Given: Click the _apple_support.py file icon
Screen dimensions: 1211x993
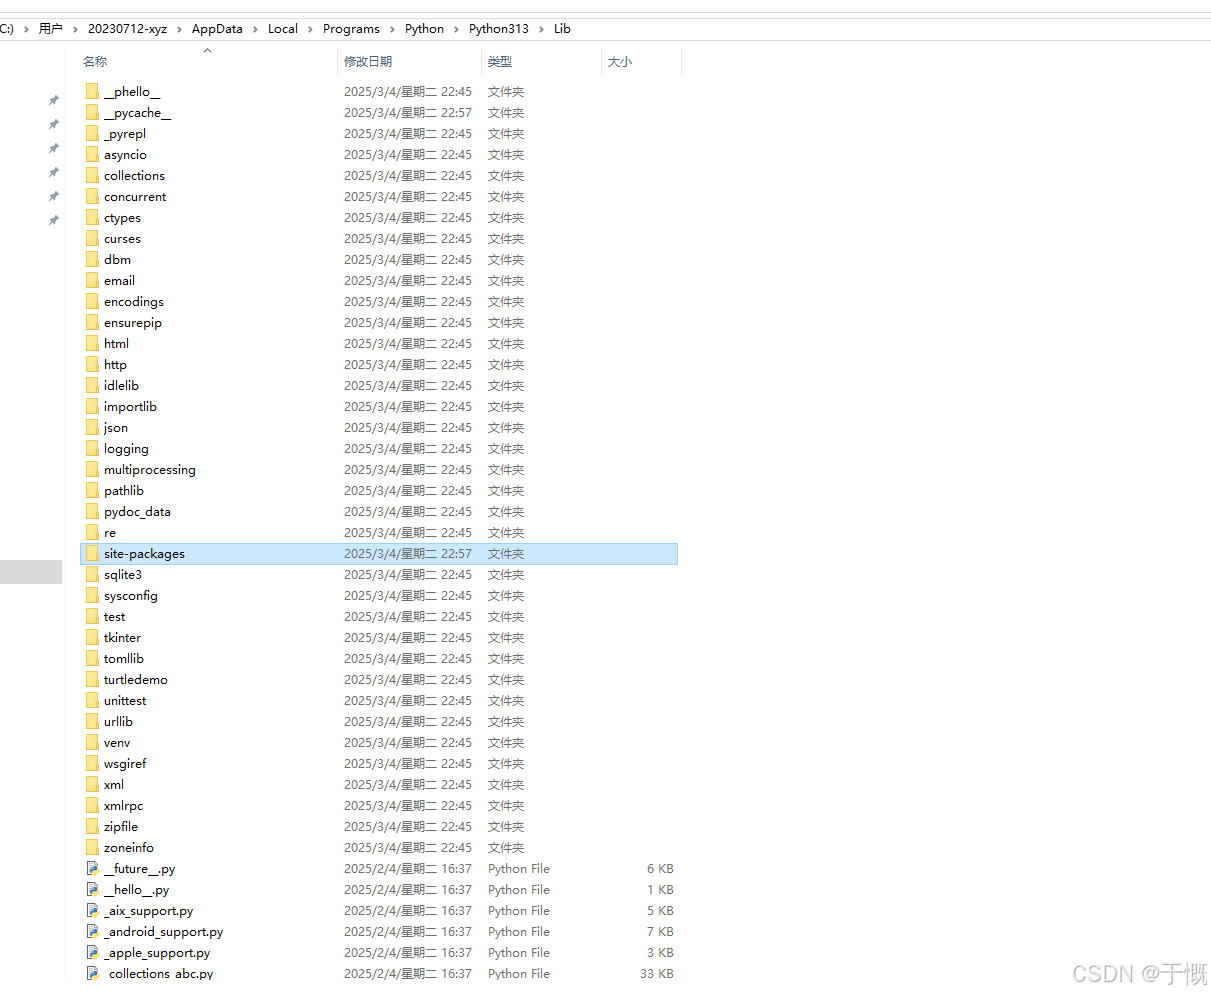Looking at the screenshot, I should click(92, 953).
